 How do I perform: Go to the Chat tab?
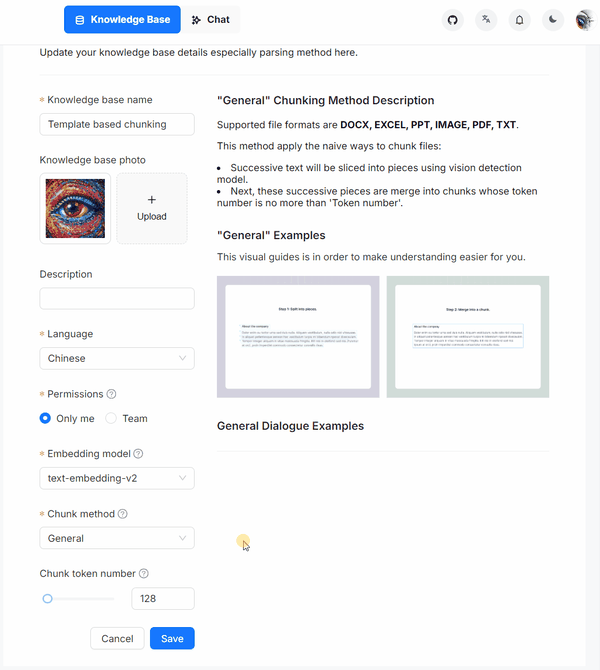pos(211,20)
